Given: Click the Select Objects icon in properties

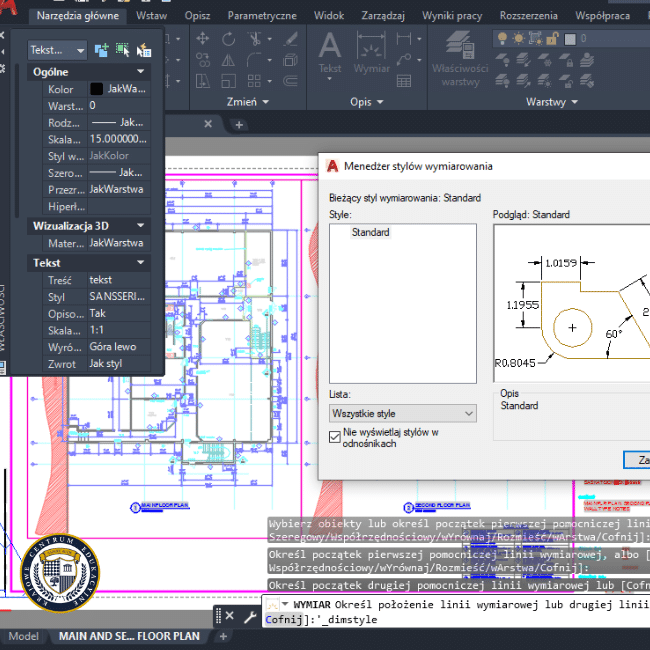Looking at the screenshot, I should pos(123,50).
